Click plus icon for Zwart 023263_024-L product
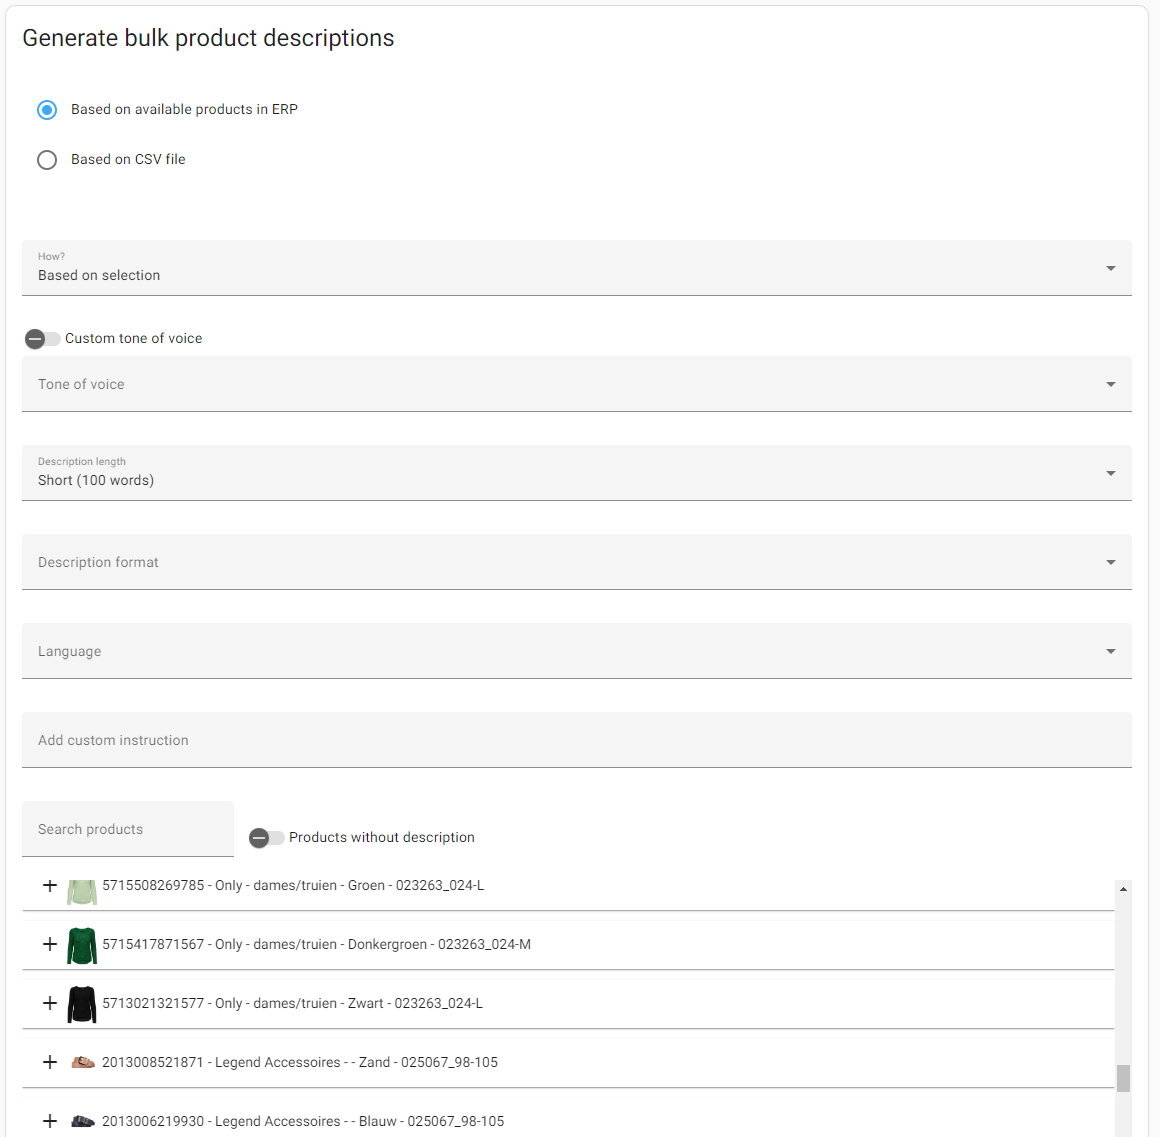Image resolution: width=1160 pixels, height=1137 pixels. point(50,1003)
